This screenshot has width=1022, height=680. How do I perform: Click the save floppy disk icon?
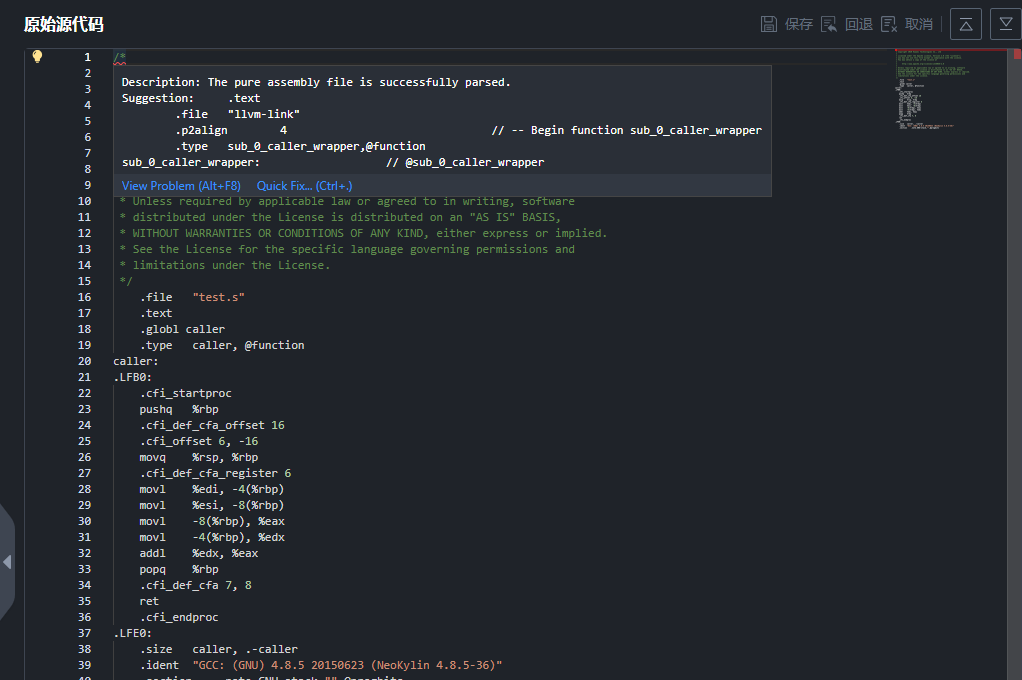pyautogui.click(x=768, y=24)
